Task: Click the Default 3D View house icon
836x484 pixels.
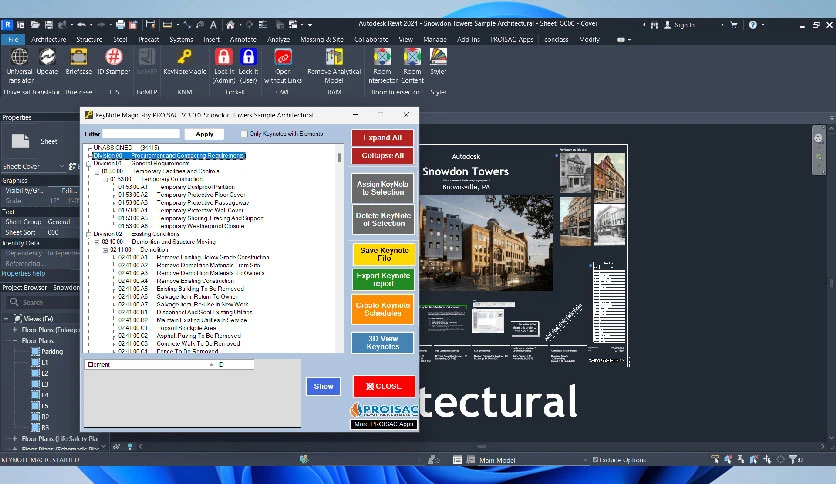Action: pyautogui.click(x=230, y=25)
